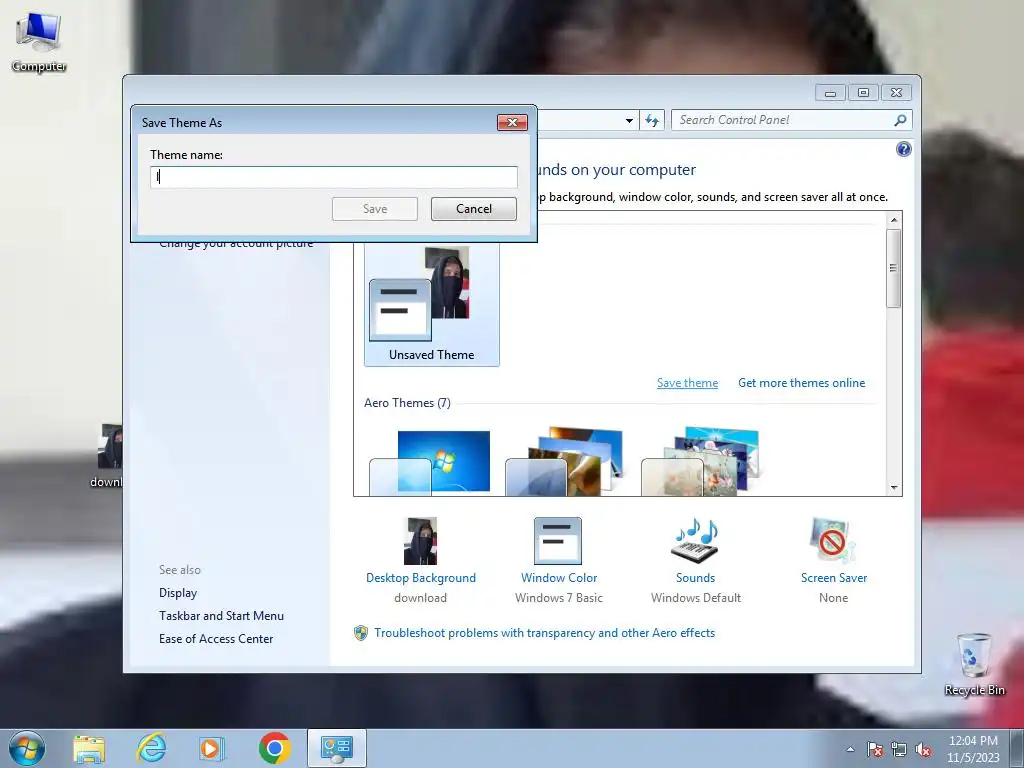Viewport: 1024px width, 768px height.
Task: Click the muted volume tray icon
Action: [x=923, y=749]
